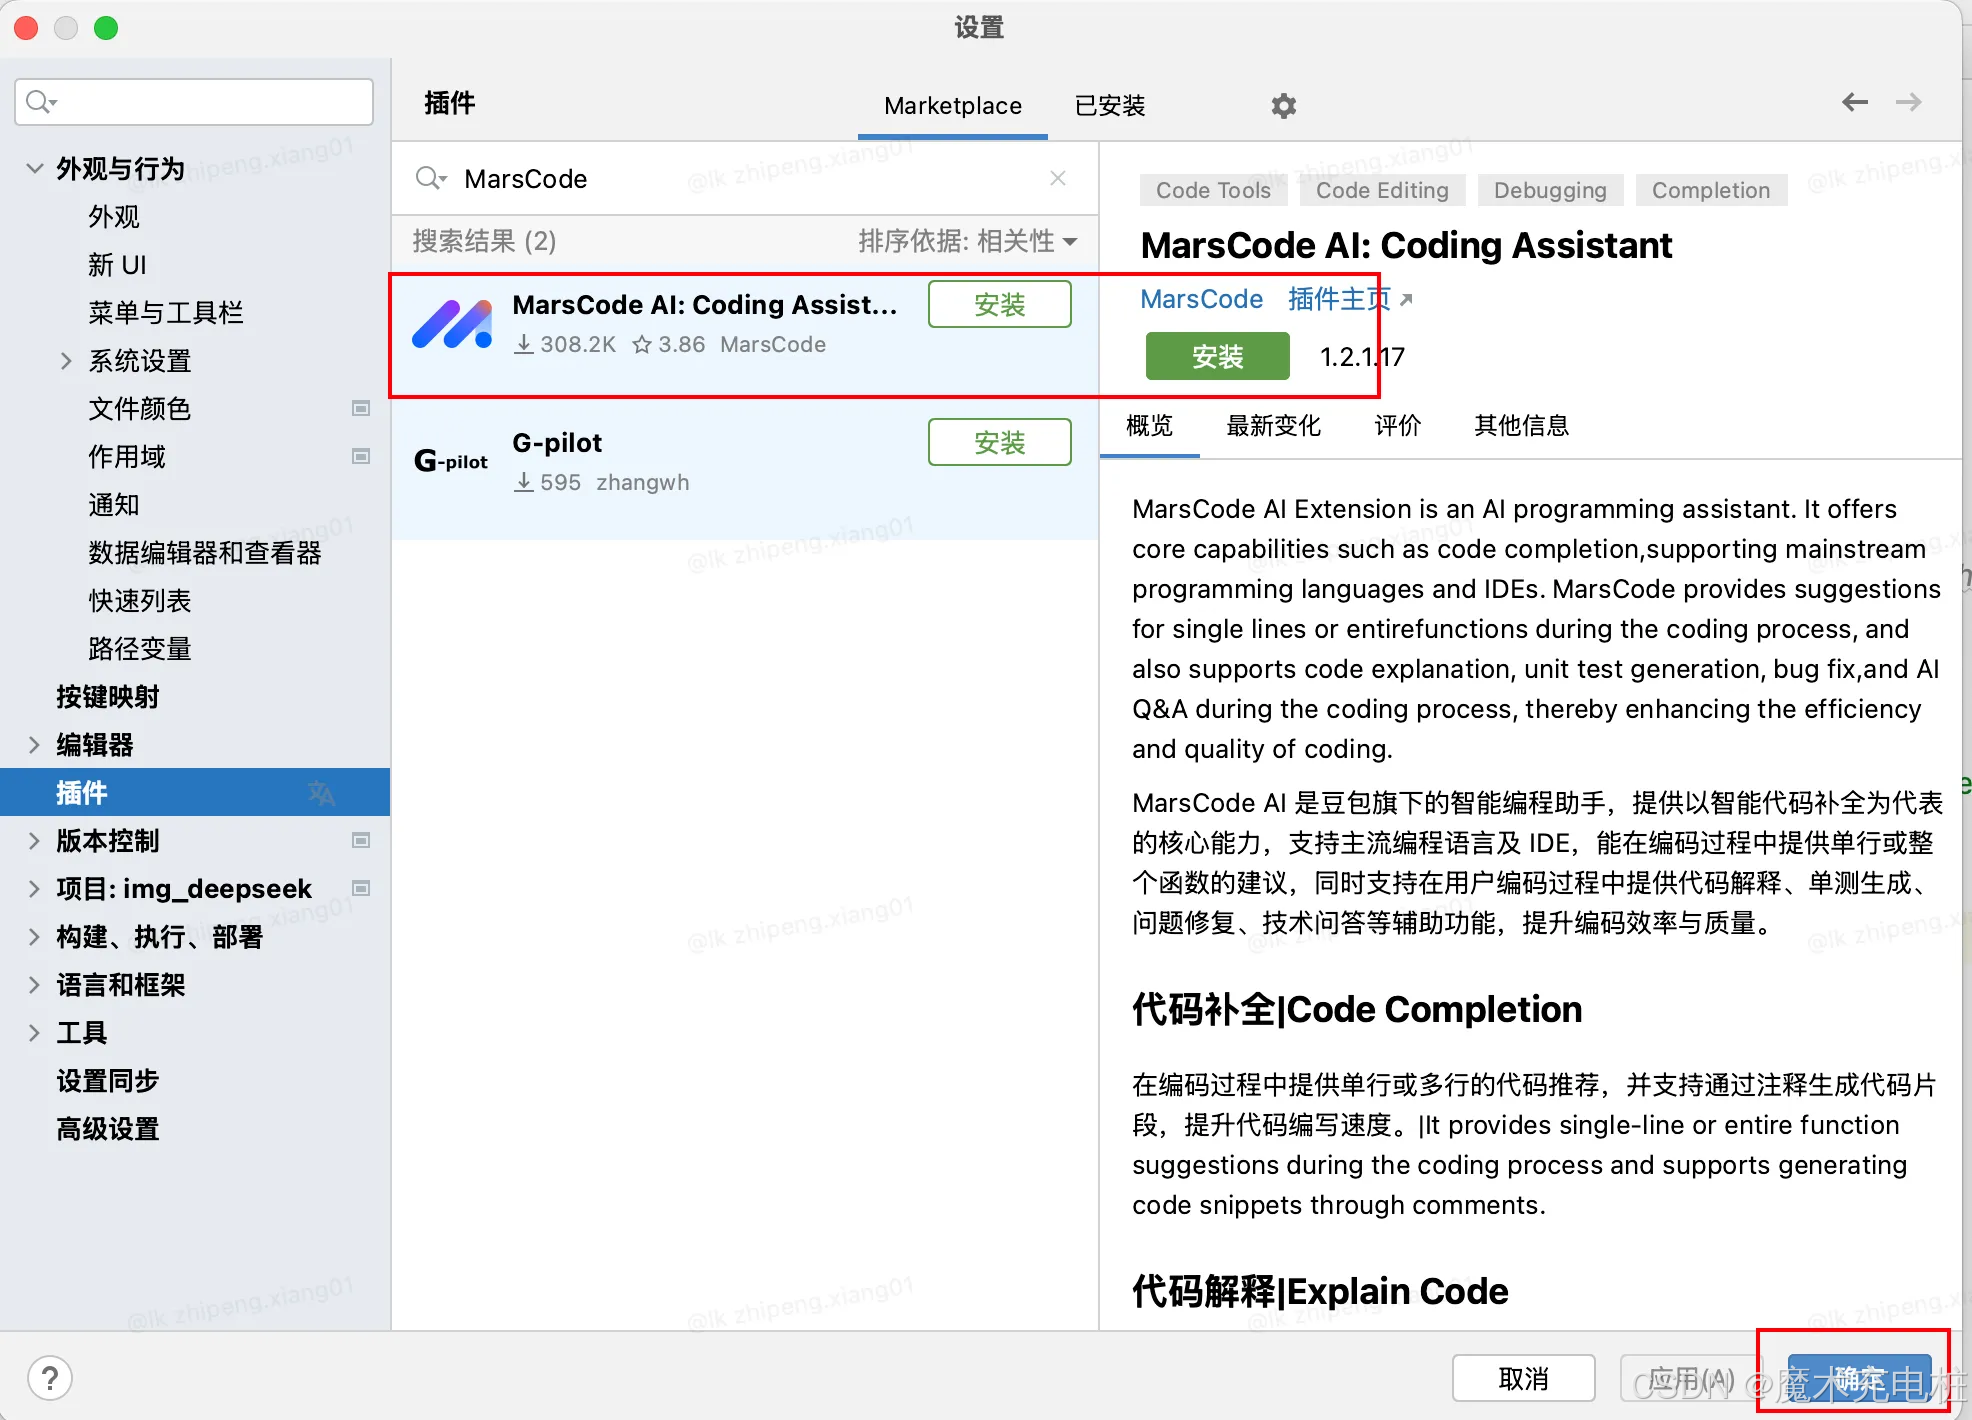
Task: Clear the MarsCode search text
Action: pos(1058,178)
